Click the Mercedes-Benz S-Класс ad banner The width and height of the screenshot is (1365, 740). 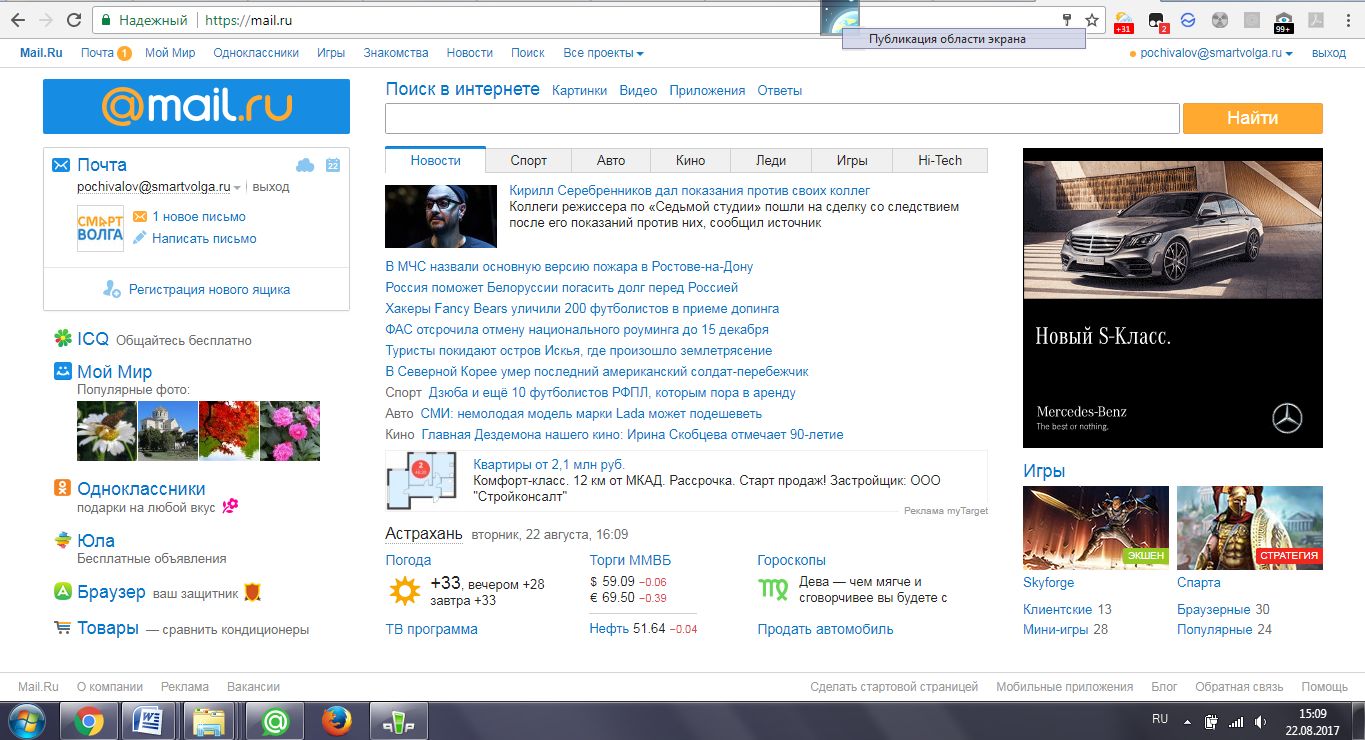tap(1173, 298)
